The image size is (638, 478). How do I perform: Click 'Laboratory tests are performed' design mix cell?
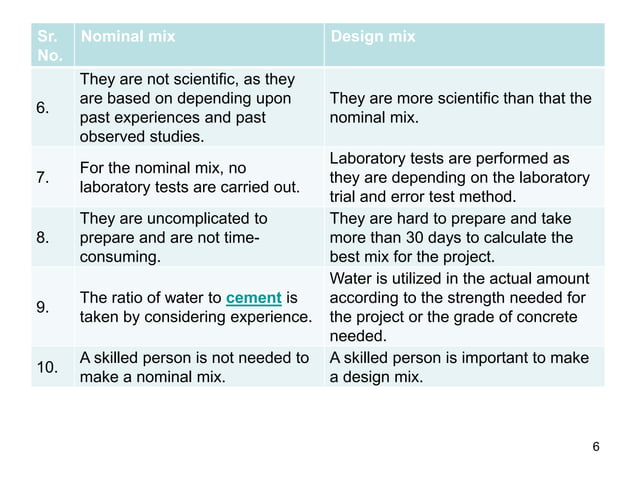pos(462,177)
